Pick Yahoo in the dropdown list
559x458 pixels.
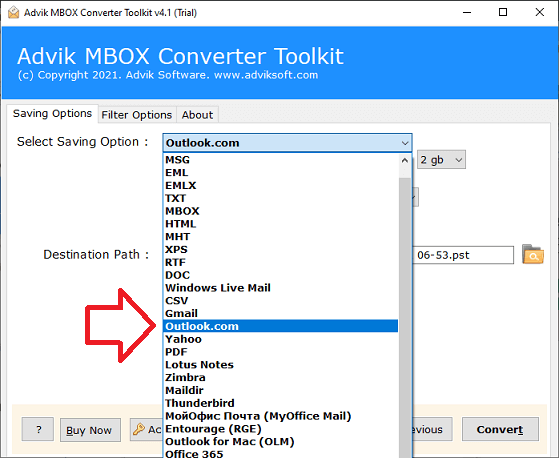click(x=281, y=339)
